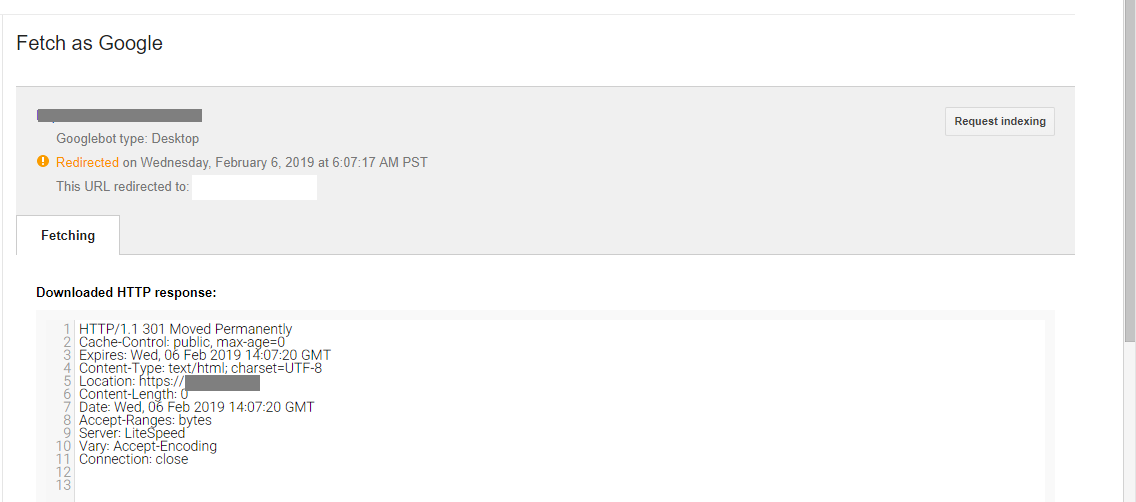The image size is (1136, 502).
Task: Click the Content-Type text/html header line
Action: coord(200,368)
